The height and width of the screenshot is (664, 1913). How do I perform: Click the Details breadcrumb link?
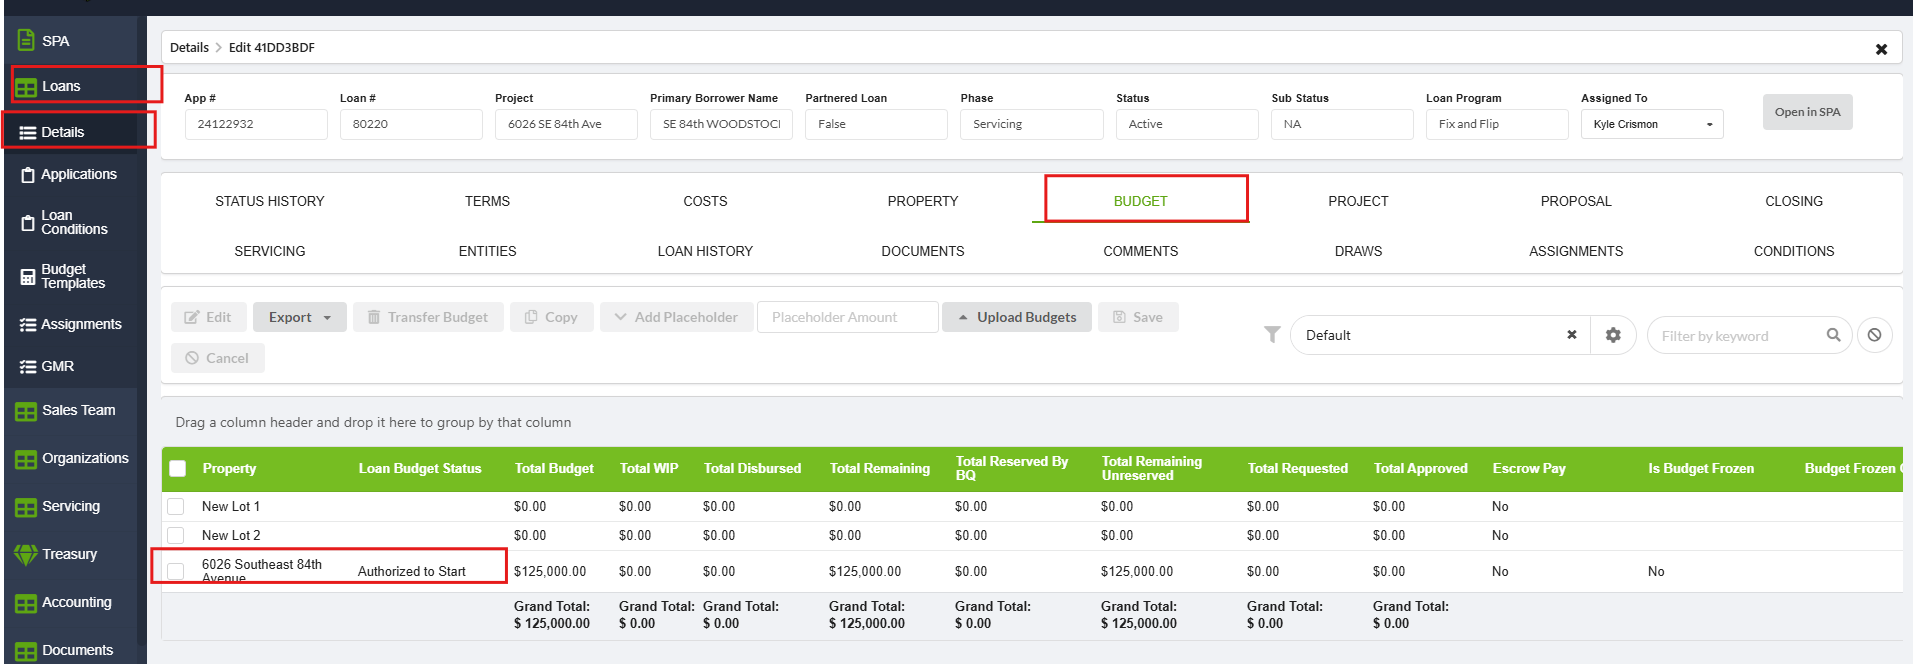[x=189, y=48]
